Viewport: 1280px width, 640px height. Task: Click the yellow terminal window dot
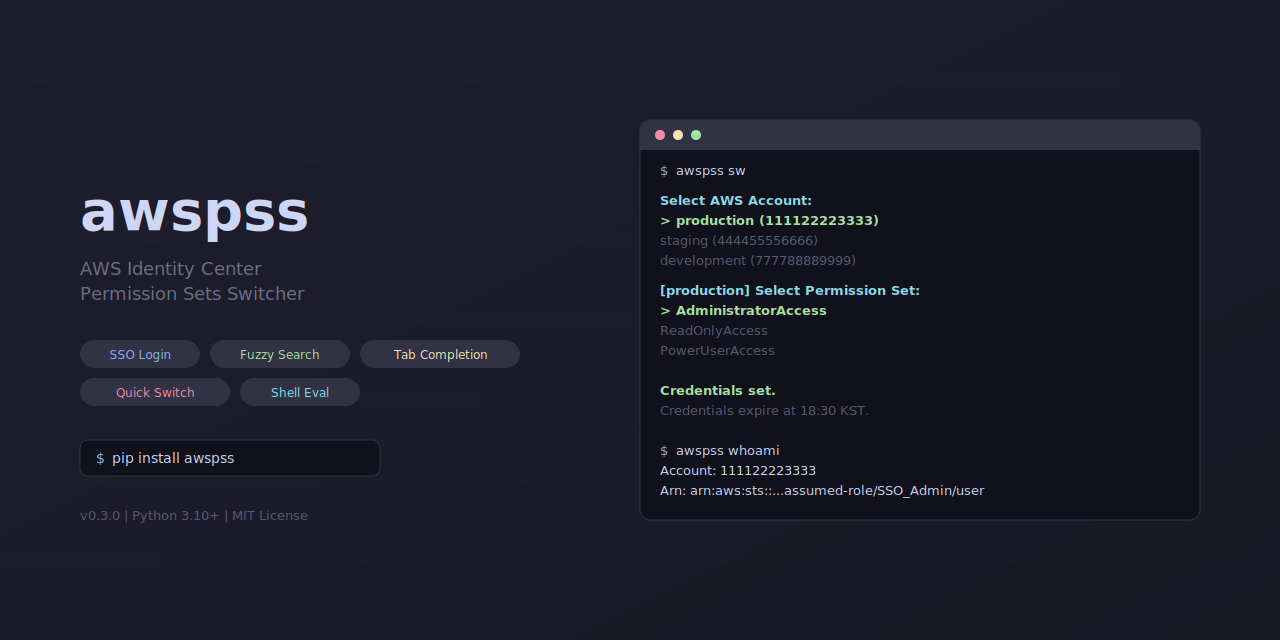678,135
